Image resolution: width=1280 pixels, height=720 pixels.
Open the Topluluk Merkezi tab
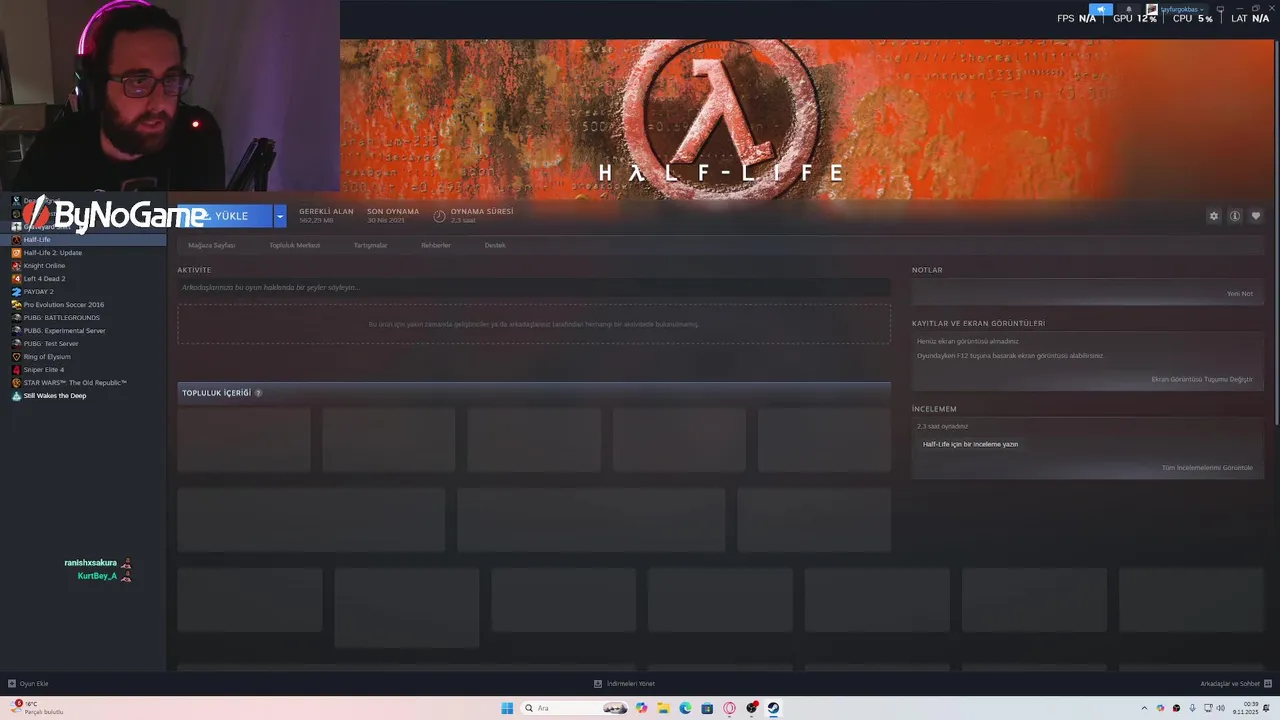[294, 245]
